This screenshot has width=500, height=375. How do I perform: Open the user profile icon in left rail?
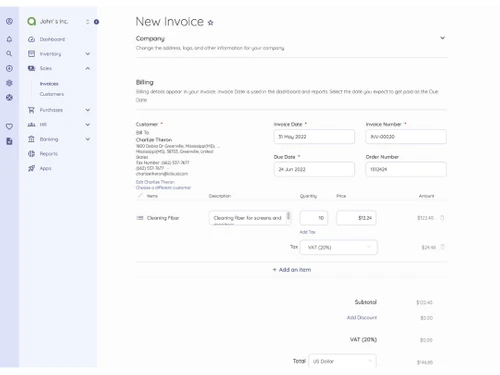click(x=9, y=21)
